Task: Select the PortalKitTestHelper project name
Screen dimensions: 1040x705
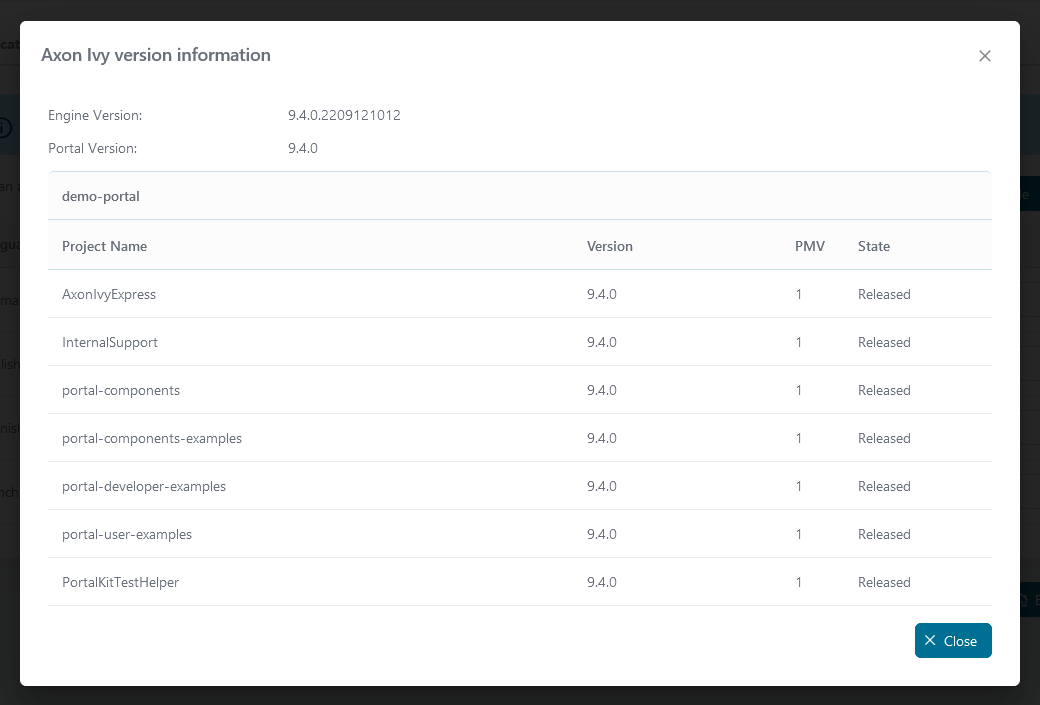Action: [x=120, y=582]
